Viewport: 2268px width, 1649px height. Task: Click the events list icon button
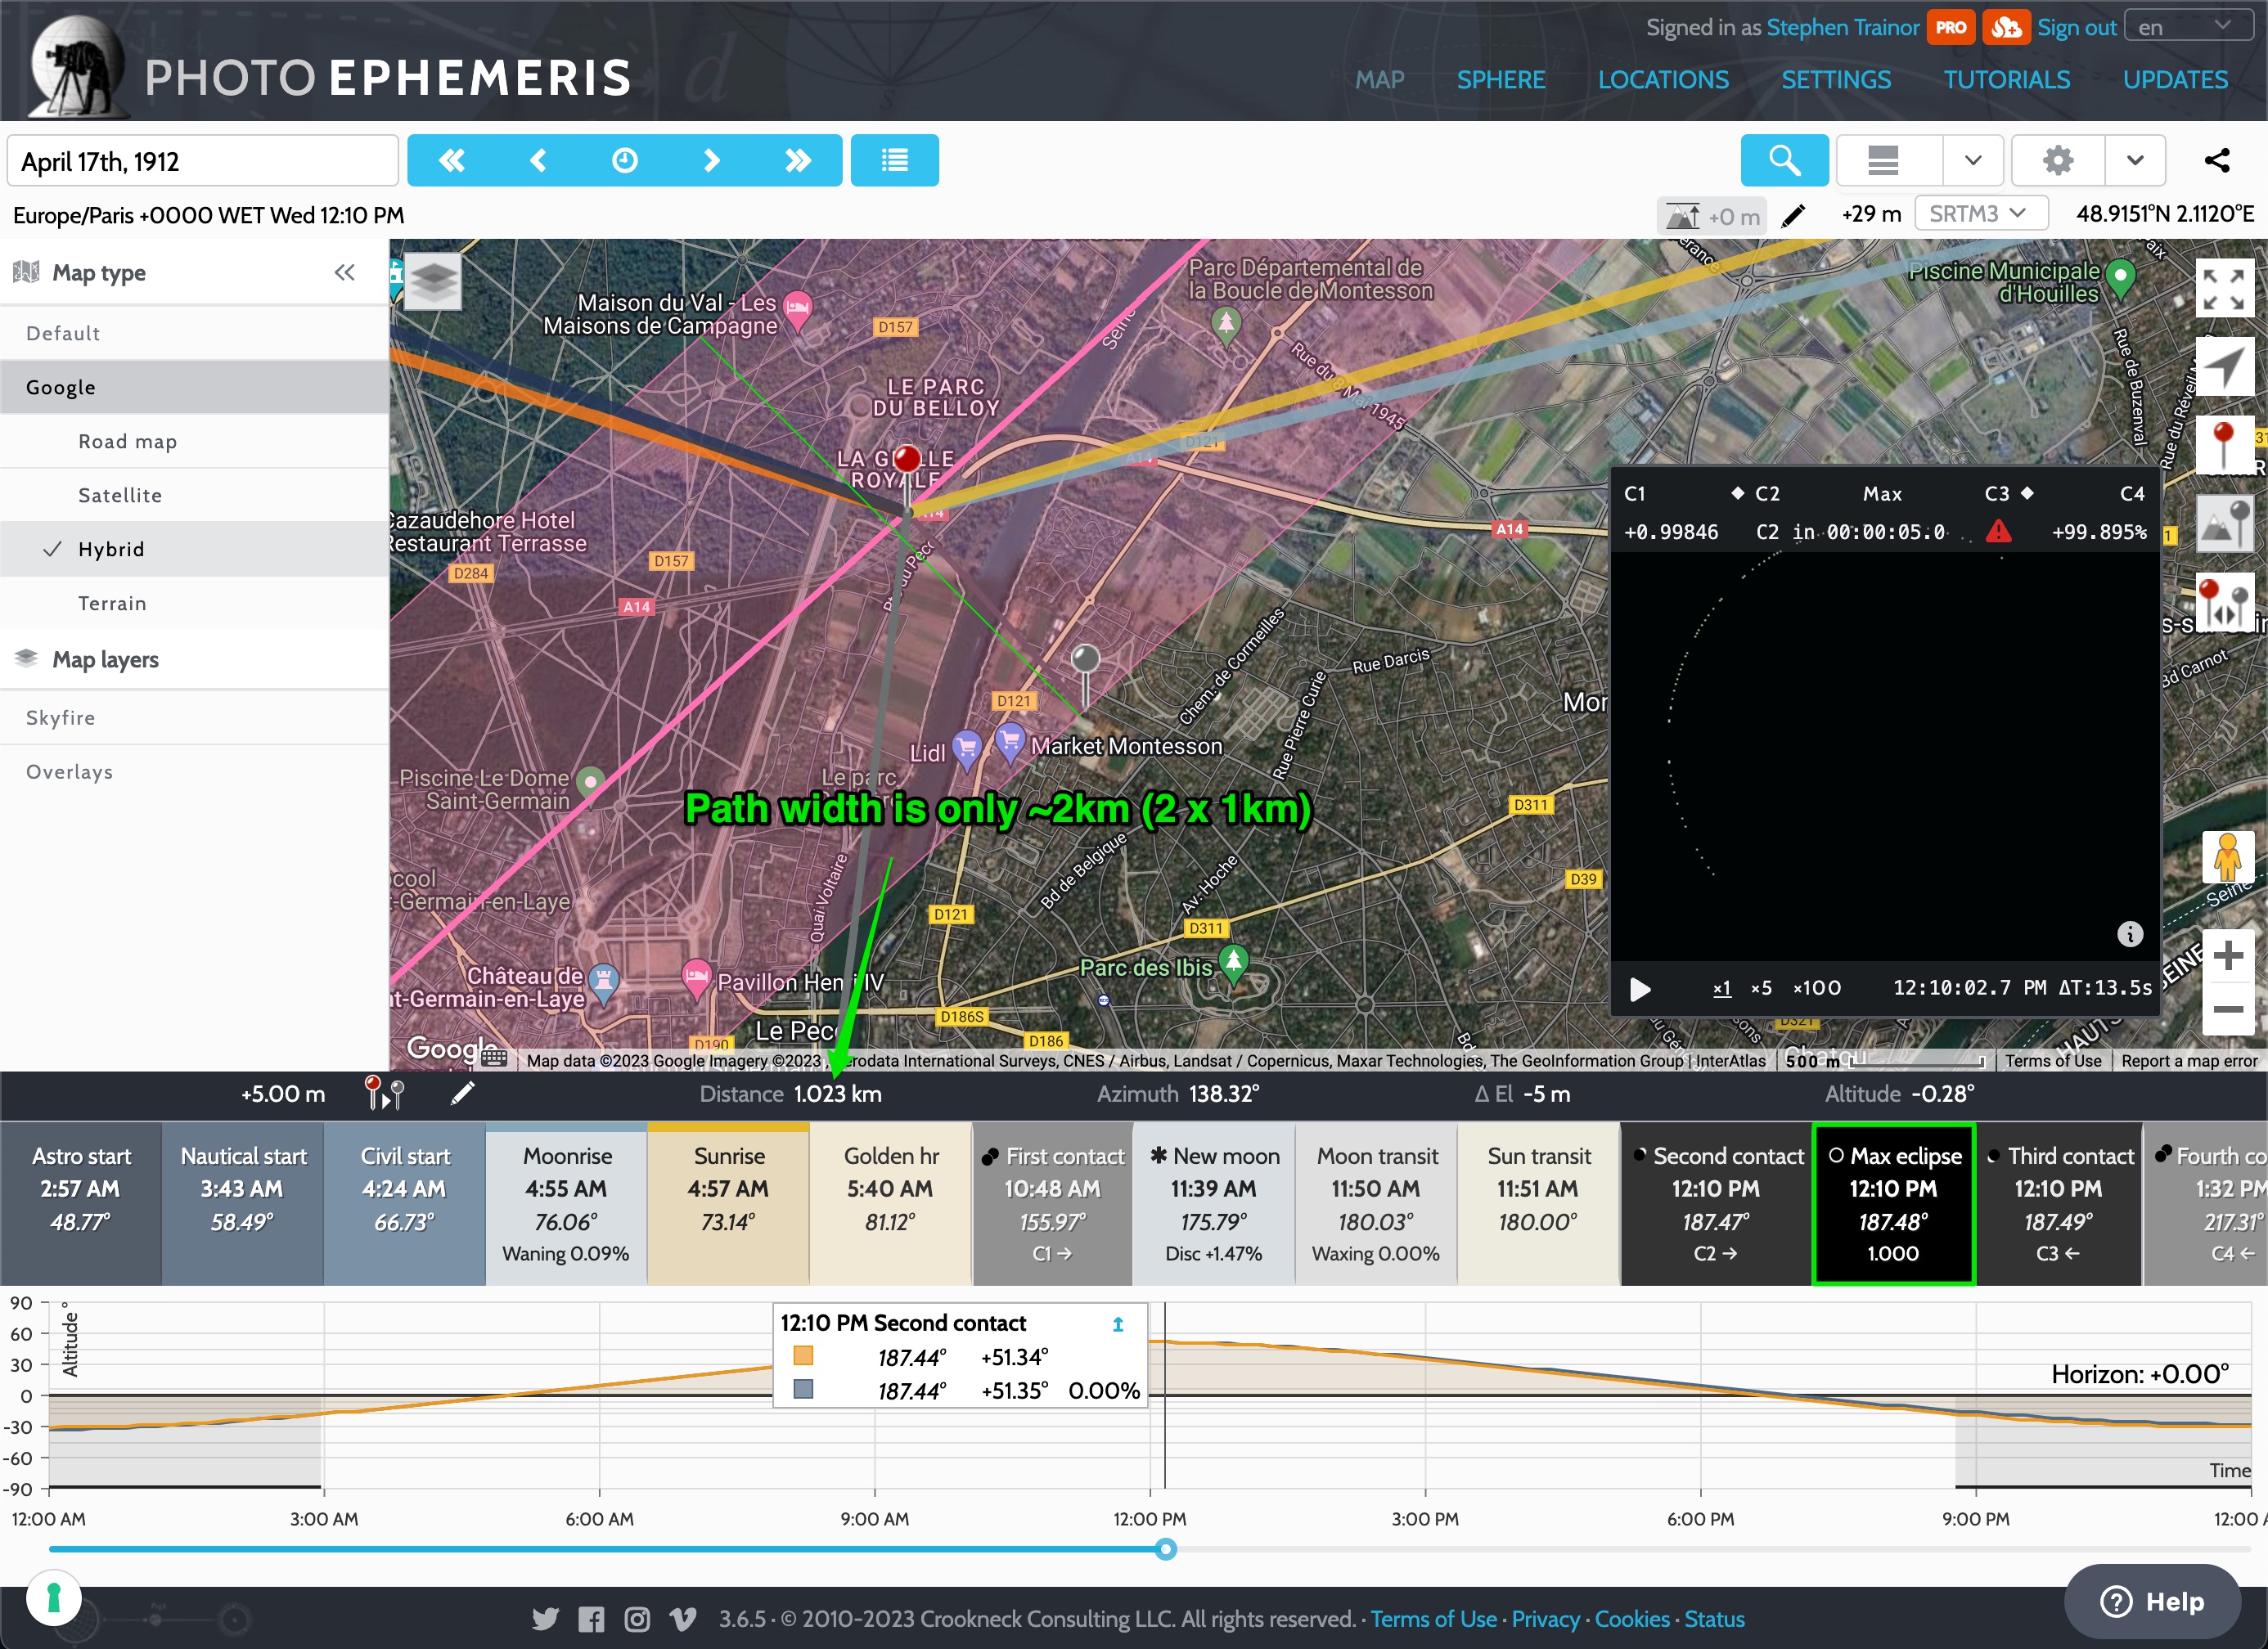894,160
